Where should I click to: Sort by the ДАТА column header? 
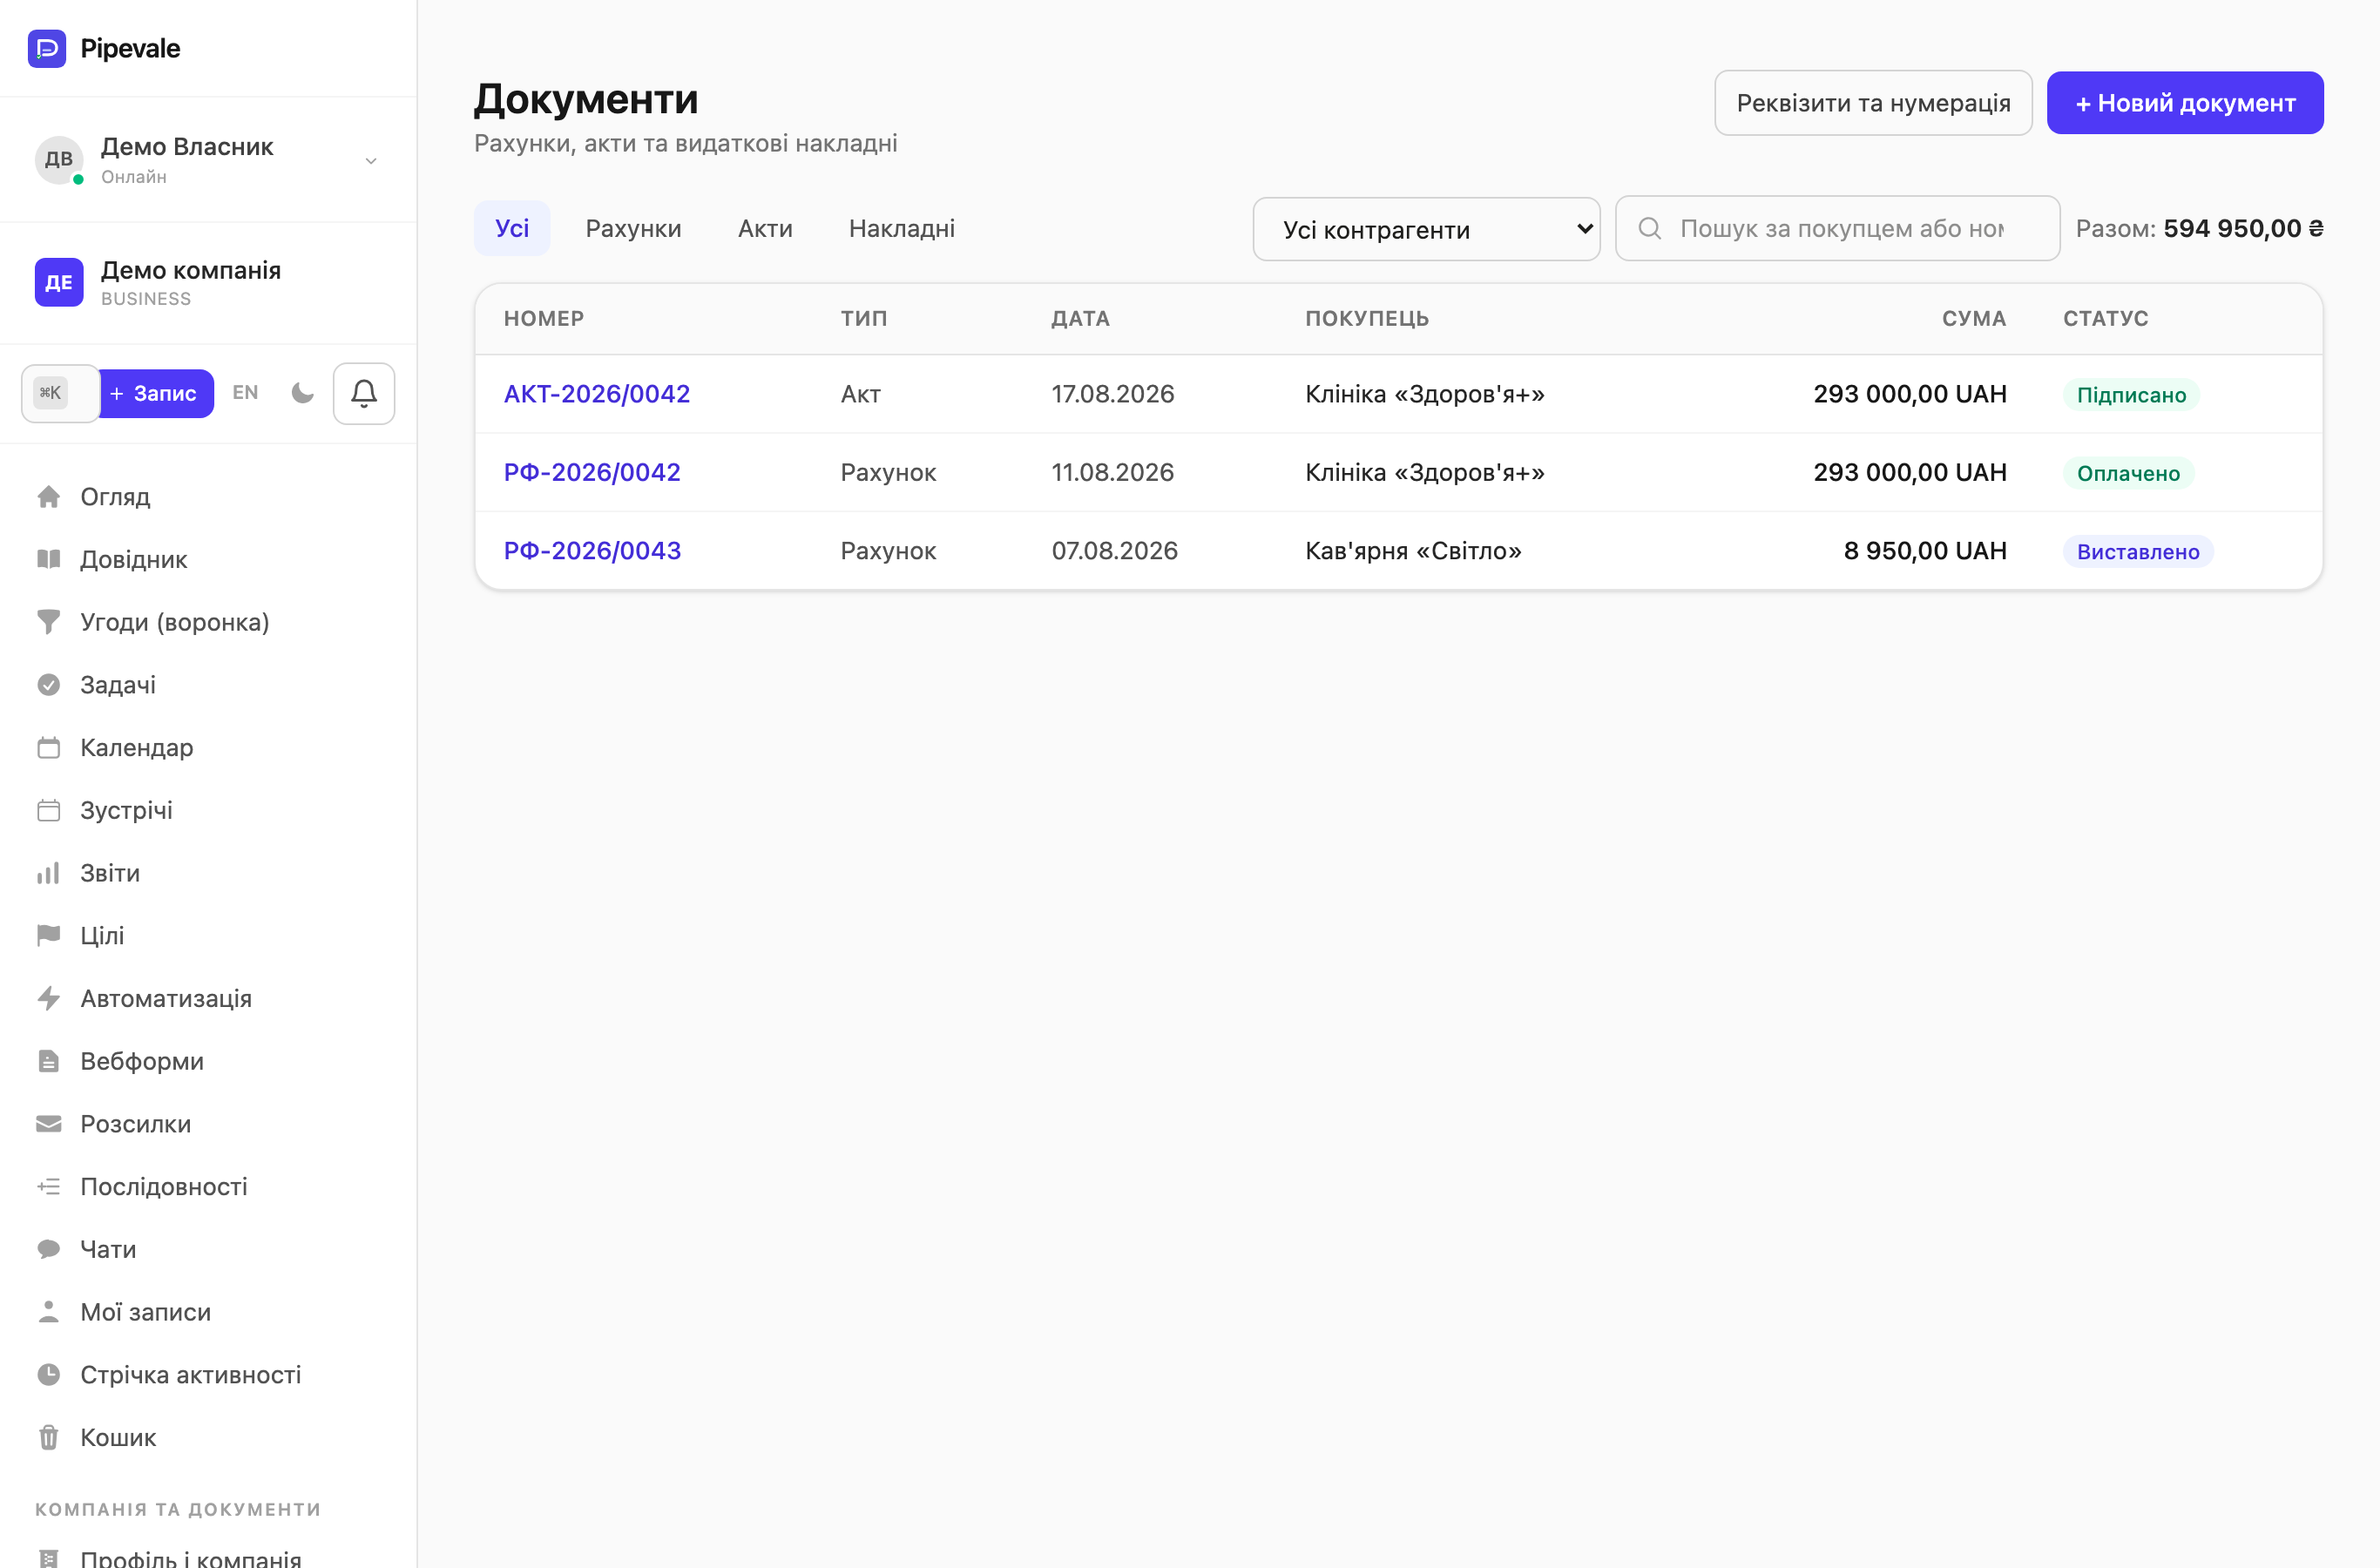(x=1080, y=319)
